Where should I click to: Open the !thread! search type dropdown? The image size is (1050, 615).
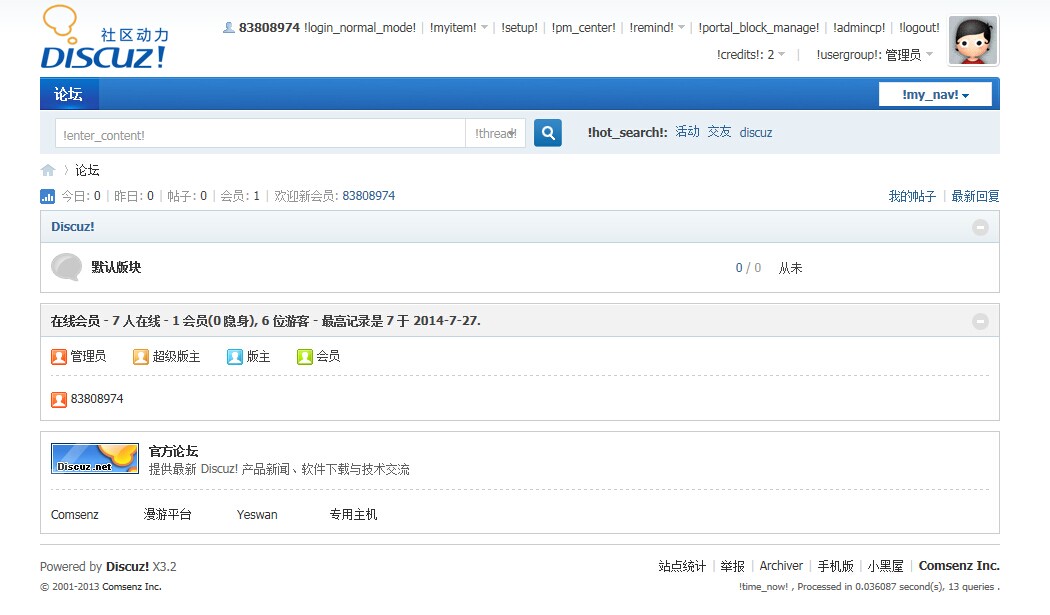click(x=496, y=132)
